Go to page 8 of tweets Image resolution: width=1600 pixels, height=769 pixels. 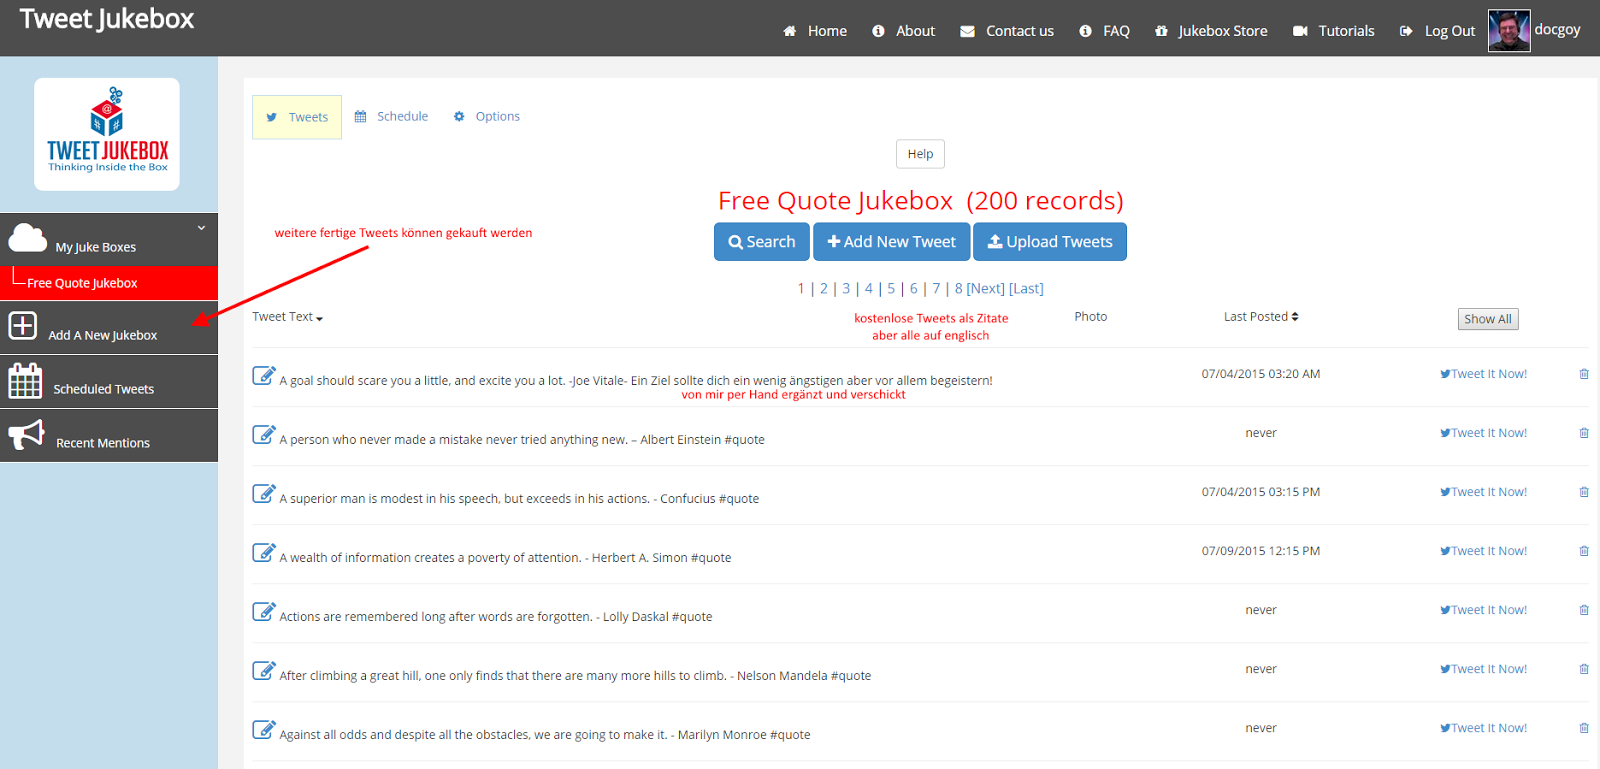(958, 288)
